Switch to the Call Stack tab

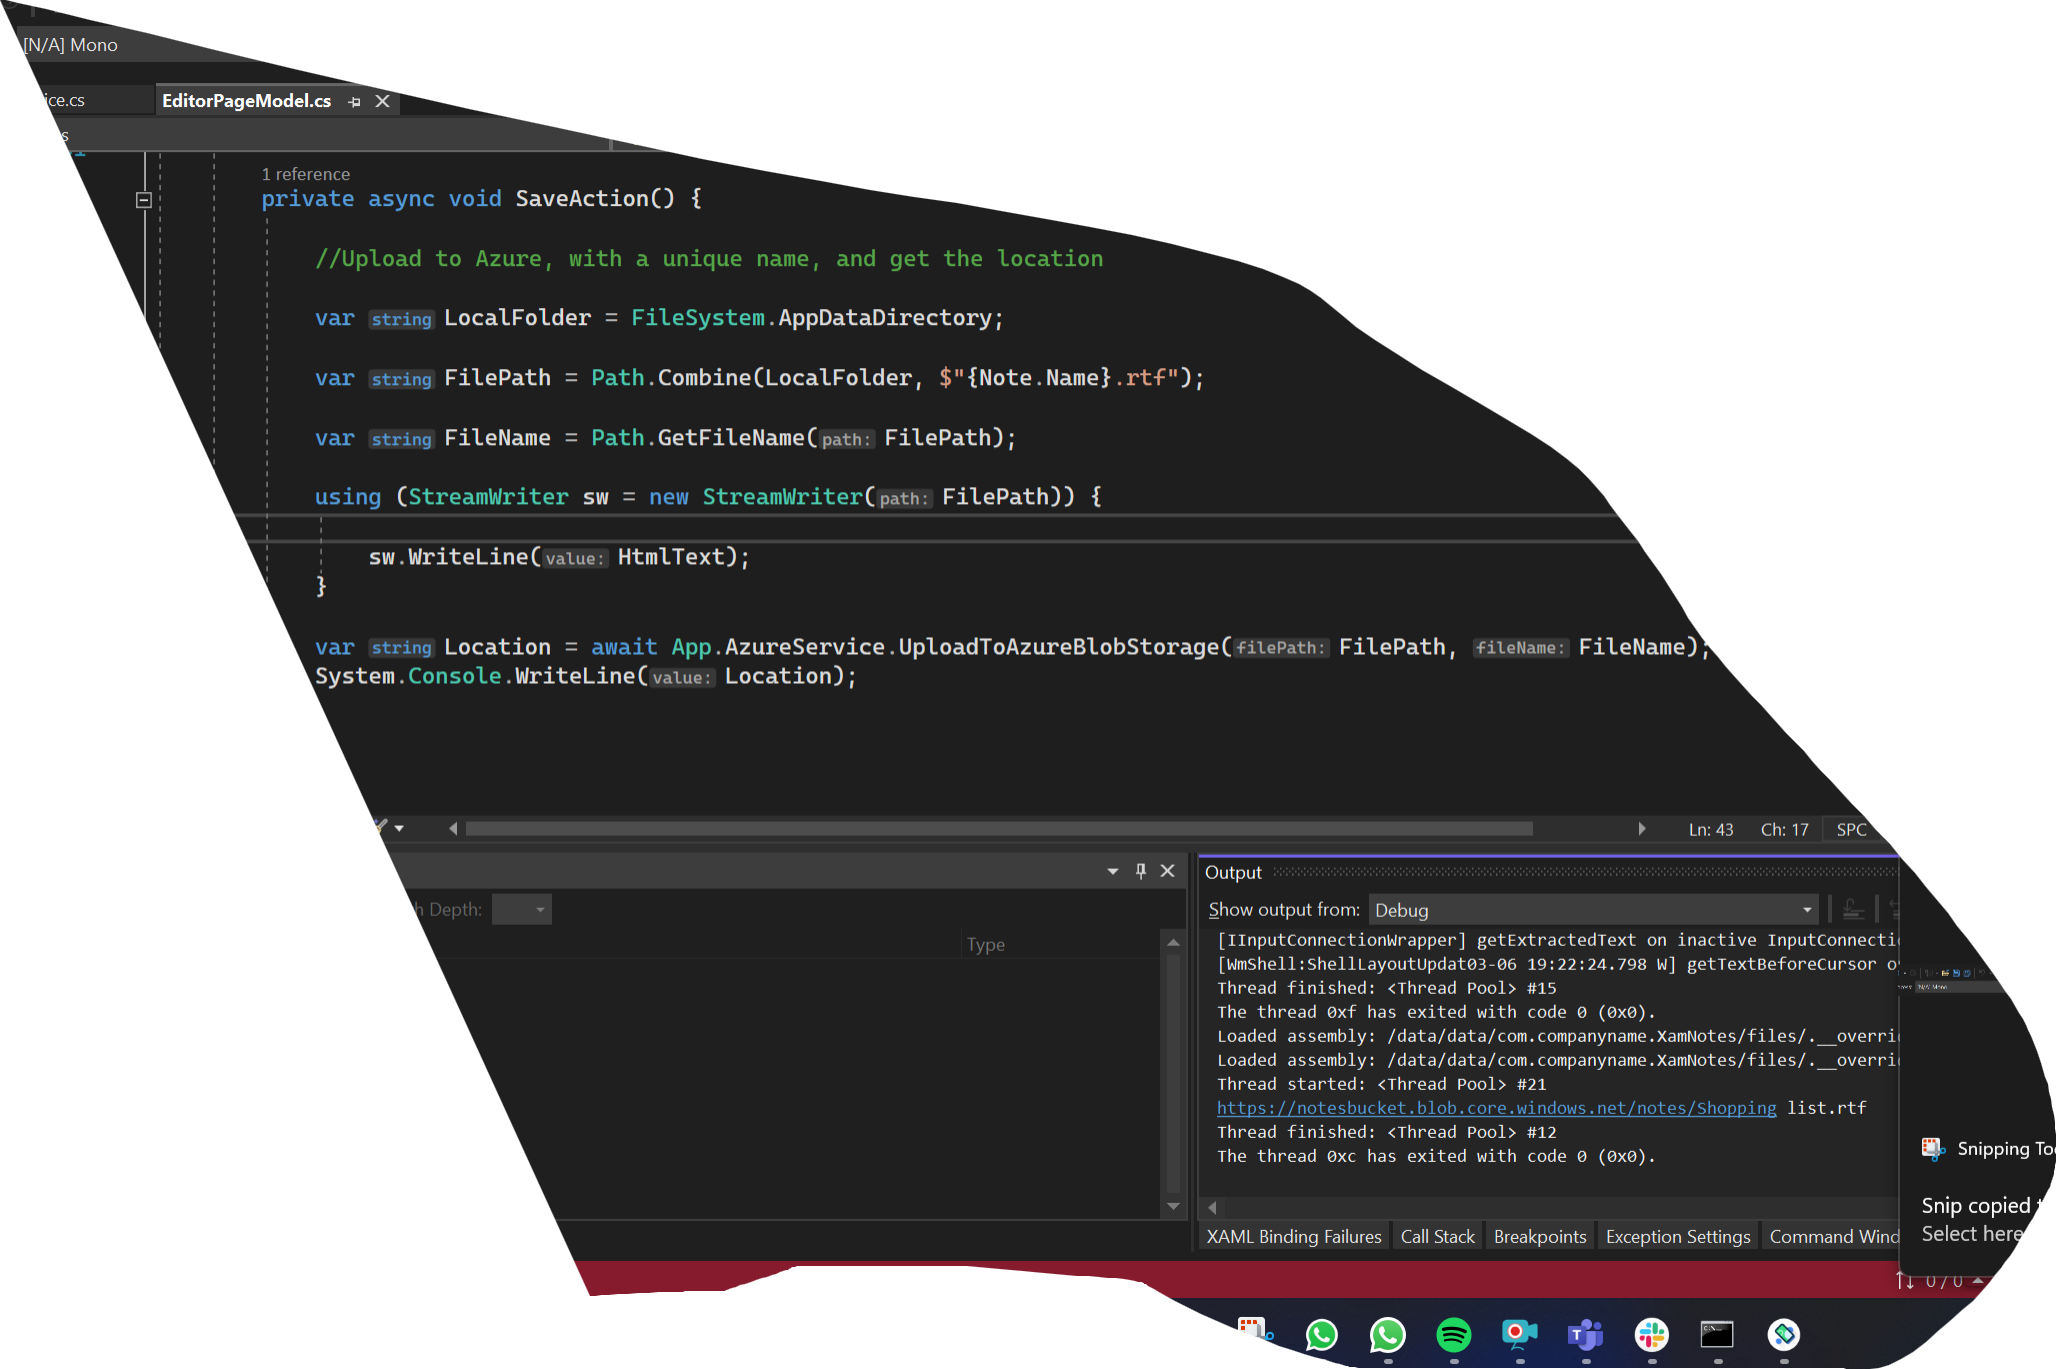(x=1437, y=1236)
